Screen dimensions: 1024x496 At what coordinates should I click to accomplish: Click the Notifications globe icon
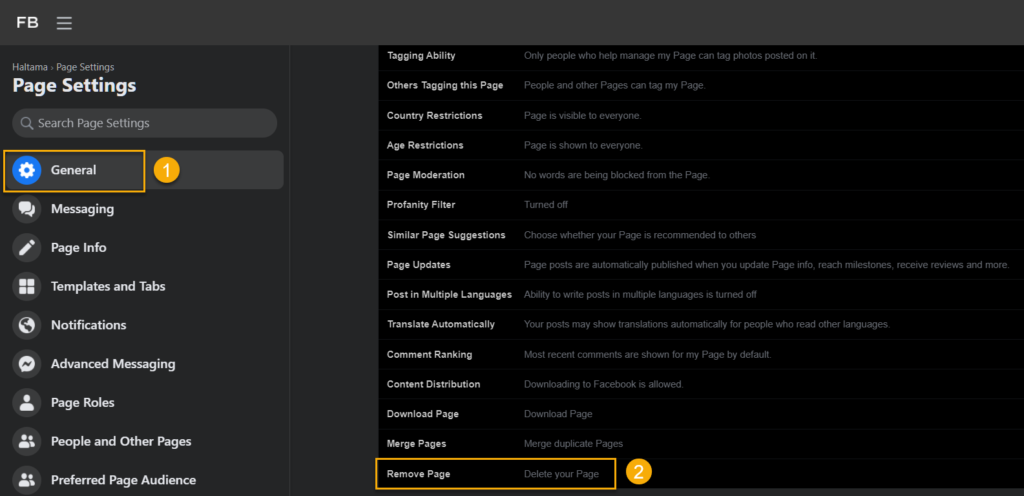tap(27, 325)
